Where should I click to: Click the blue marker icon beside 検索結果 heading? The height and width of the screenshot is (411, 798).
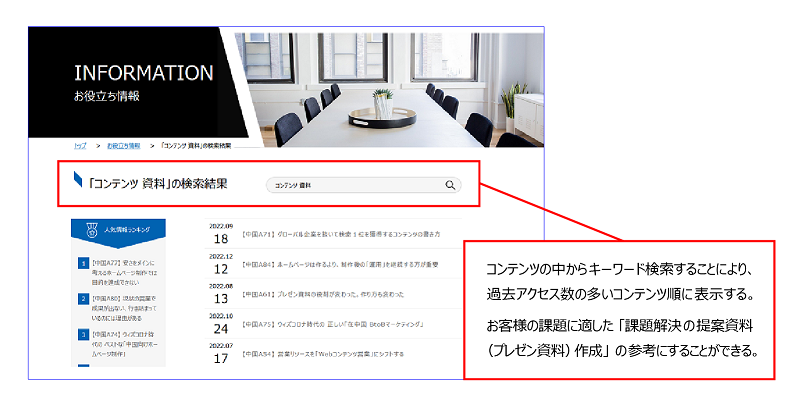click(79, 181)
